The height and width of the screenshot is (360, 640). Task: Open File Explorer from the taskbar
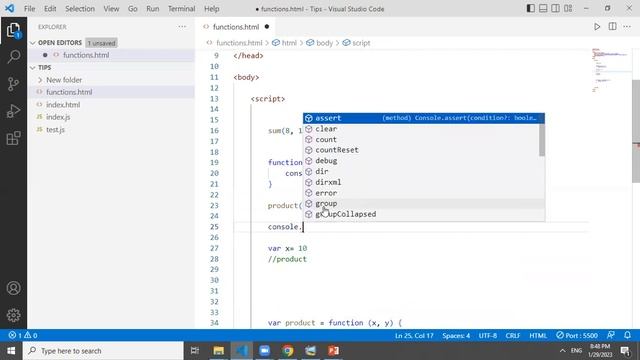219,351
